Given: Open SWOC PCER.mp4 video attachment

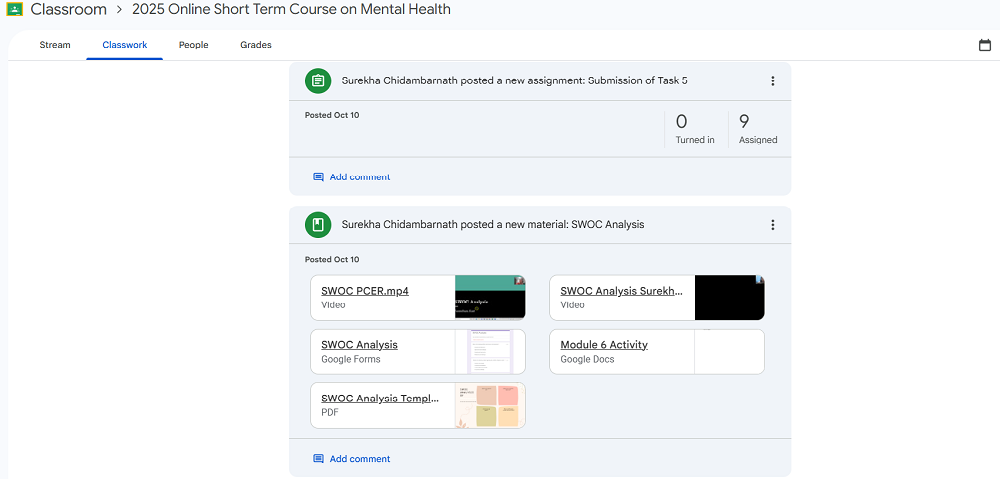Looking at the screenshot, I should [x=365, y=291].
